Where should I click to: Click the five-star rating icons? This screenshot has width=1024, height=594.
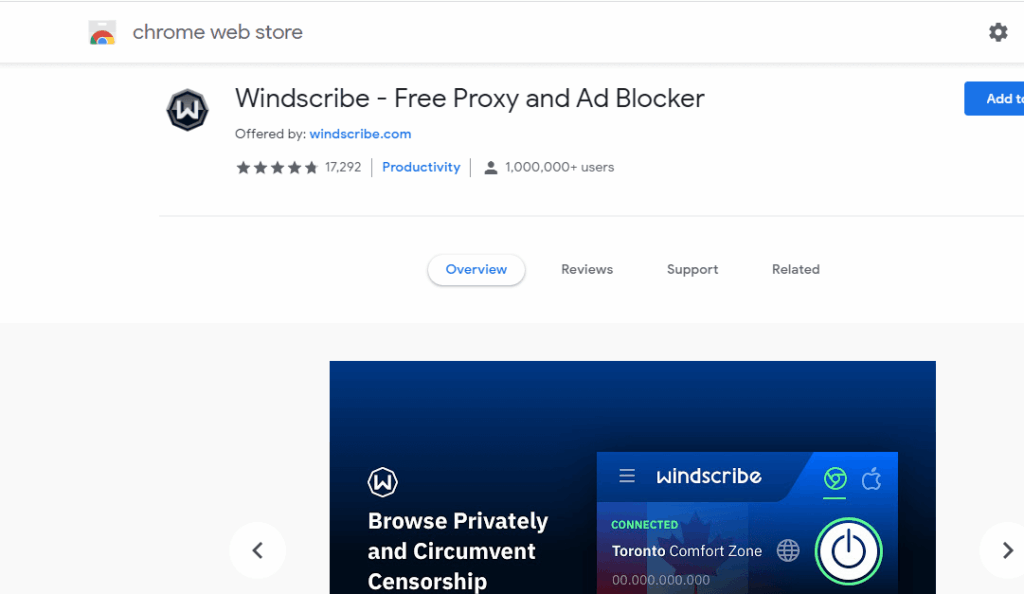pos(277,168)
